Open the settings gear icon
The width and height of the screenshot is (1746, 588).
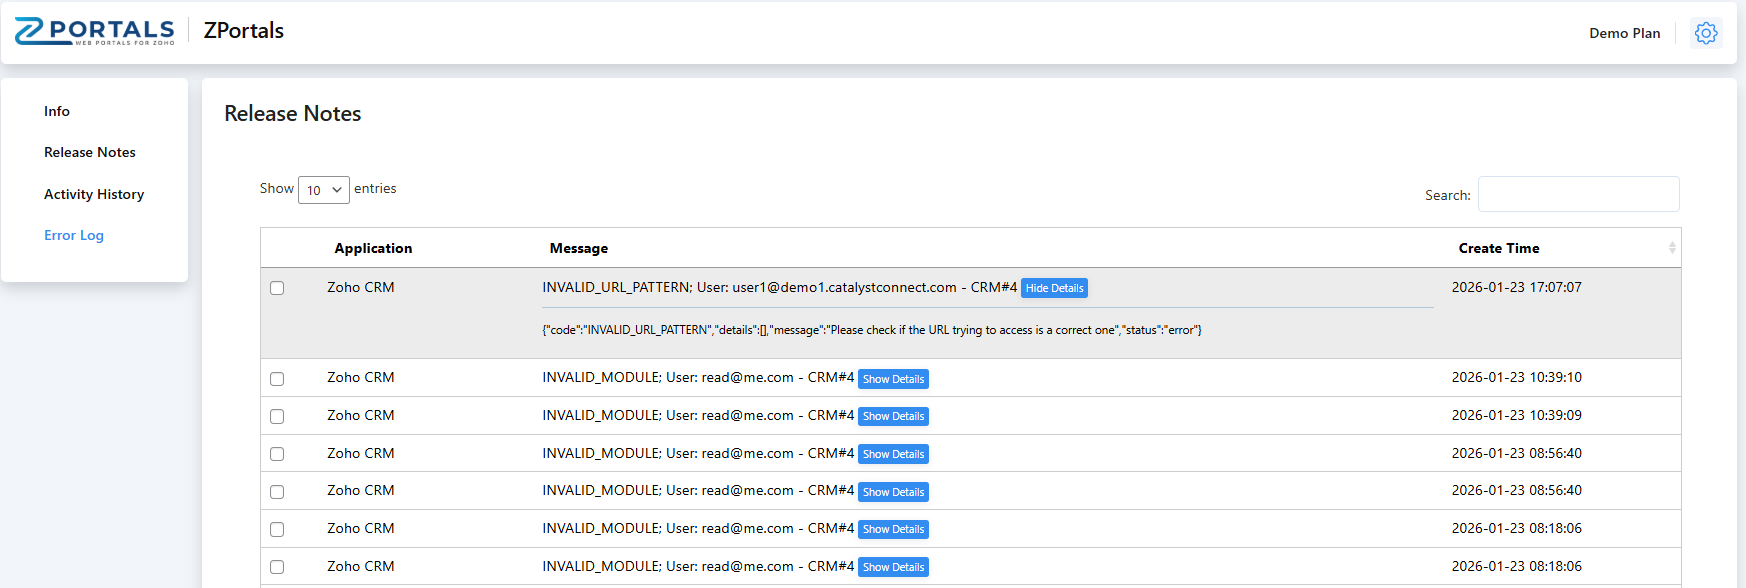pyautogui.click(x=1706, y=33)
